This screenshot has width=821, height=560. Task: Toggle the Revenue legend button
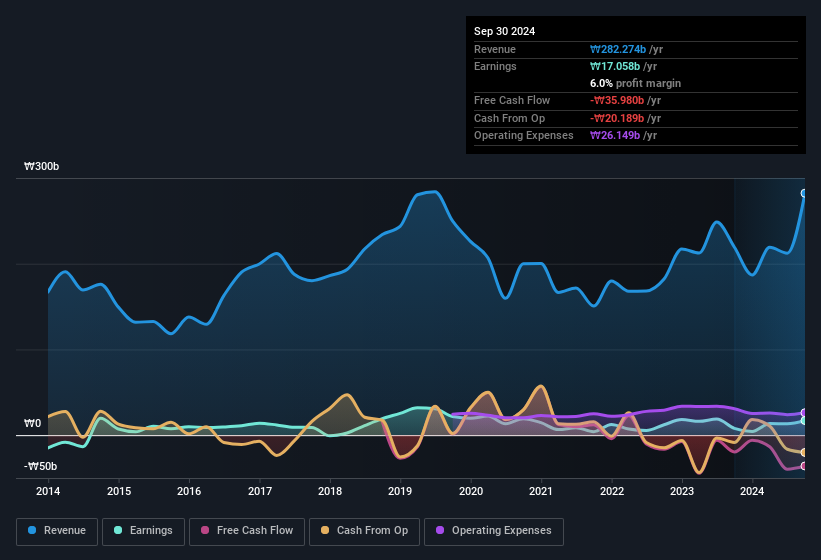click(57, 531)
